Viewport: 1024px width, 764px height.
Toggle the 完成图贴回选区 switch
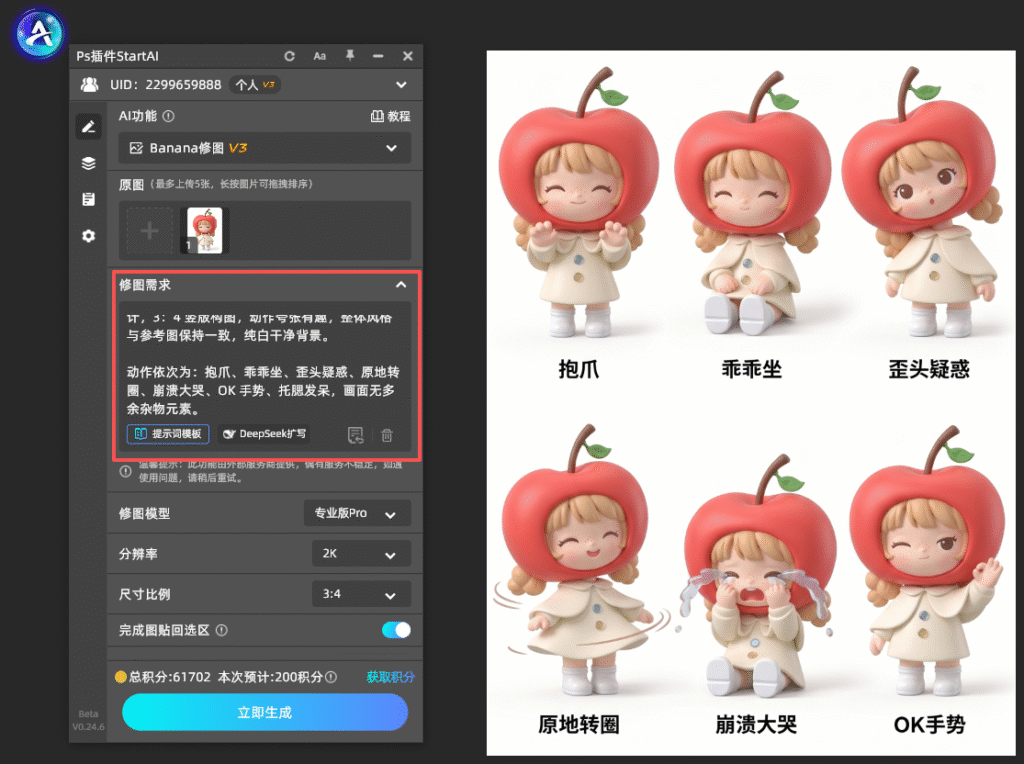point(396,630)
